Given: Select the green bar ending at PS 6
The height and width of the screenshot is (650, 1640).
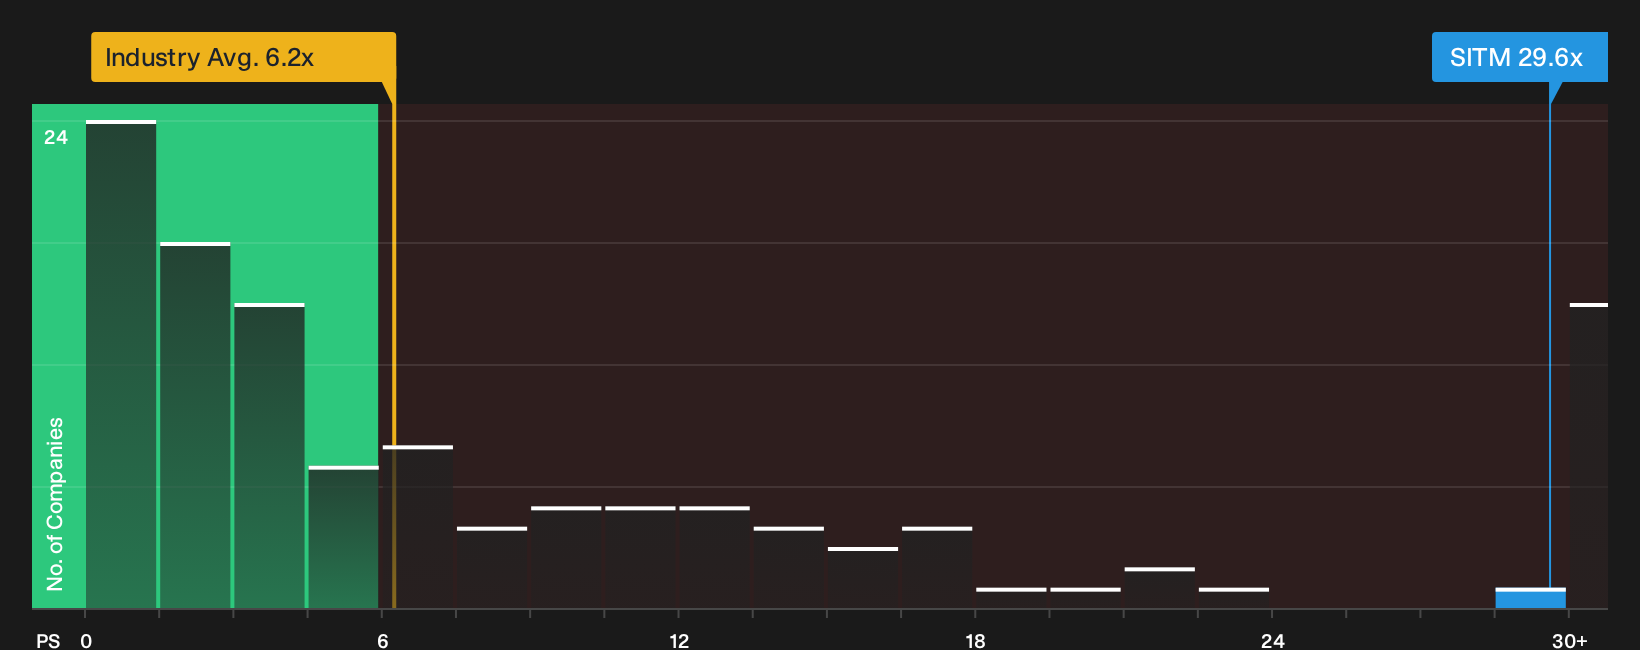Looking at the screenshot, I should point(343,537).
